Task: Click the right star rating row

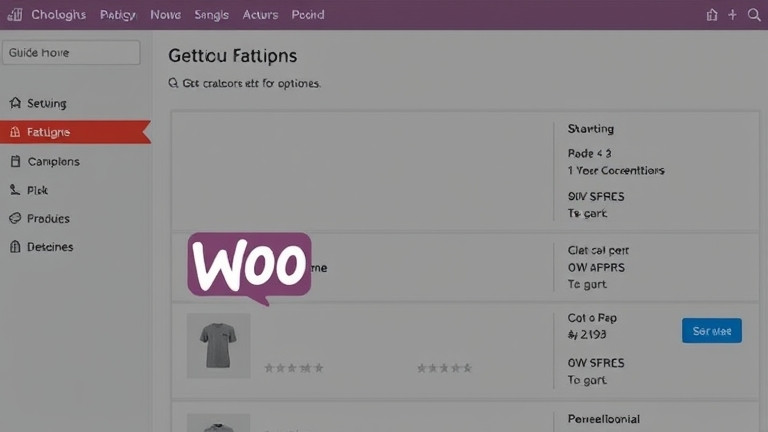Action: 444,368
